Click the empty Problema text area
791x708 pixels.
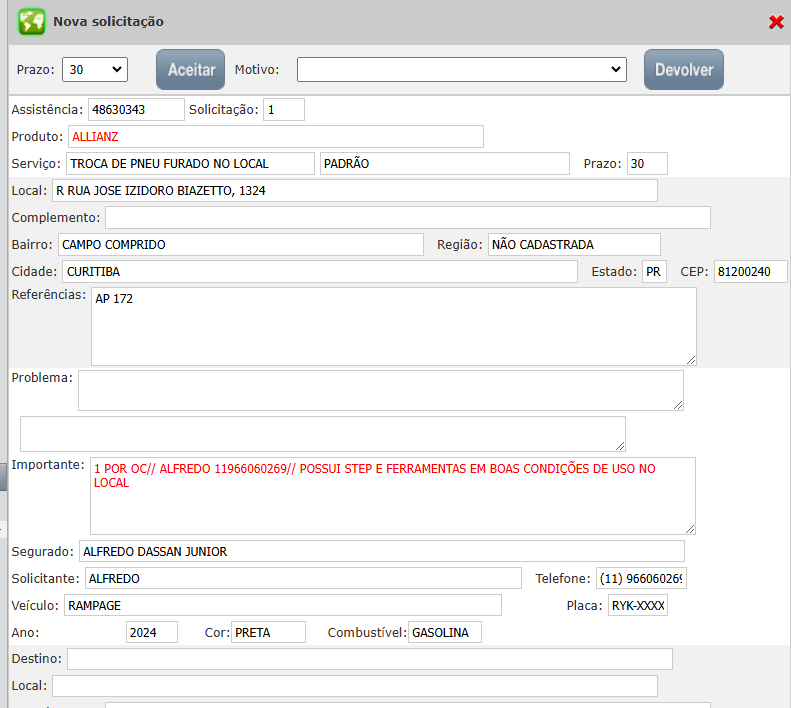[380, 390]
